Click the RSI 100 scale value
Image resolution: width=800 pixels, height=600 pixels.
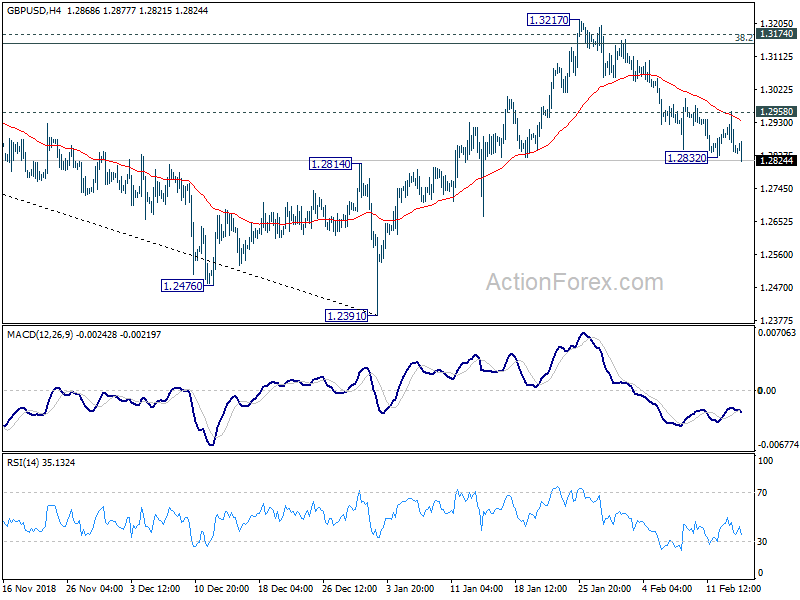click(766, 461)
